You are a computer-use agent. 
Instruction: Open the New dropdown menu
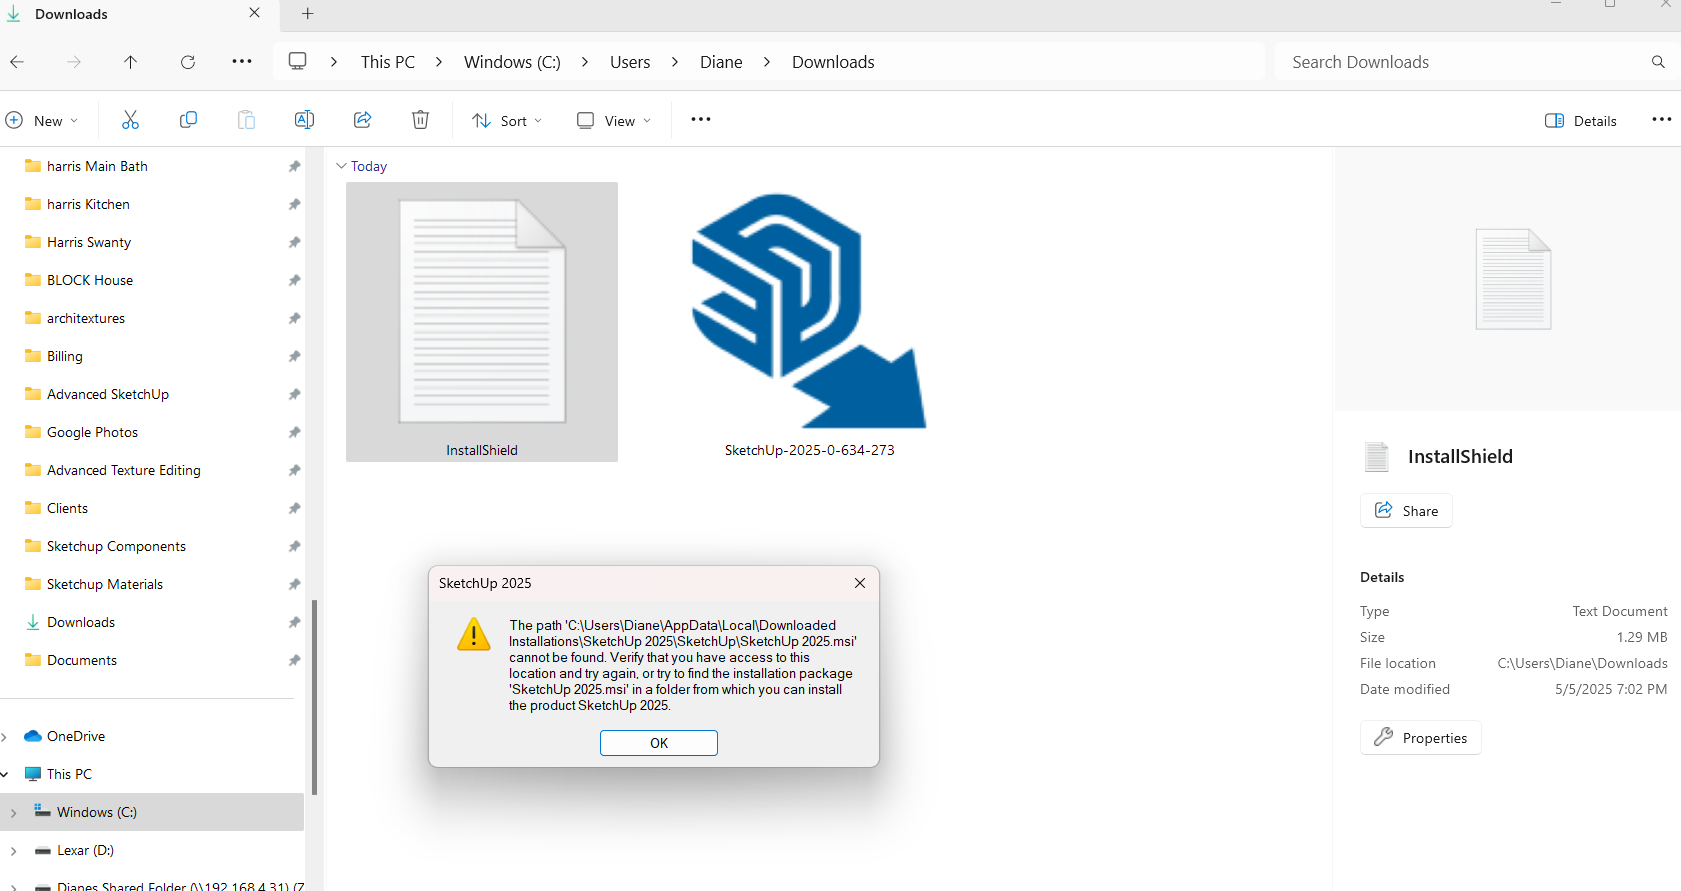click(42, 120)
